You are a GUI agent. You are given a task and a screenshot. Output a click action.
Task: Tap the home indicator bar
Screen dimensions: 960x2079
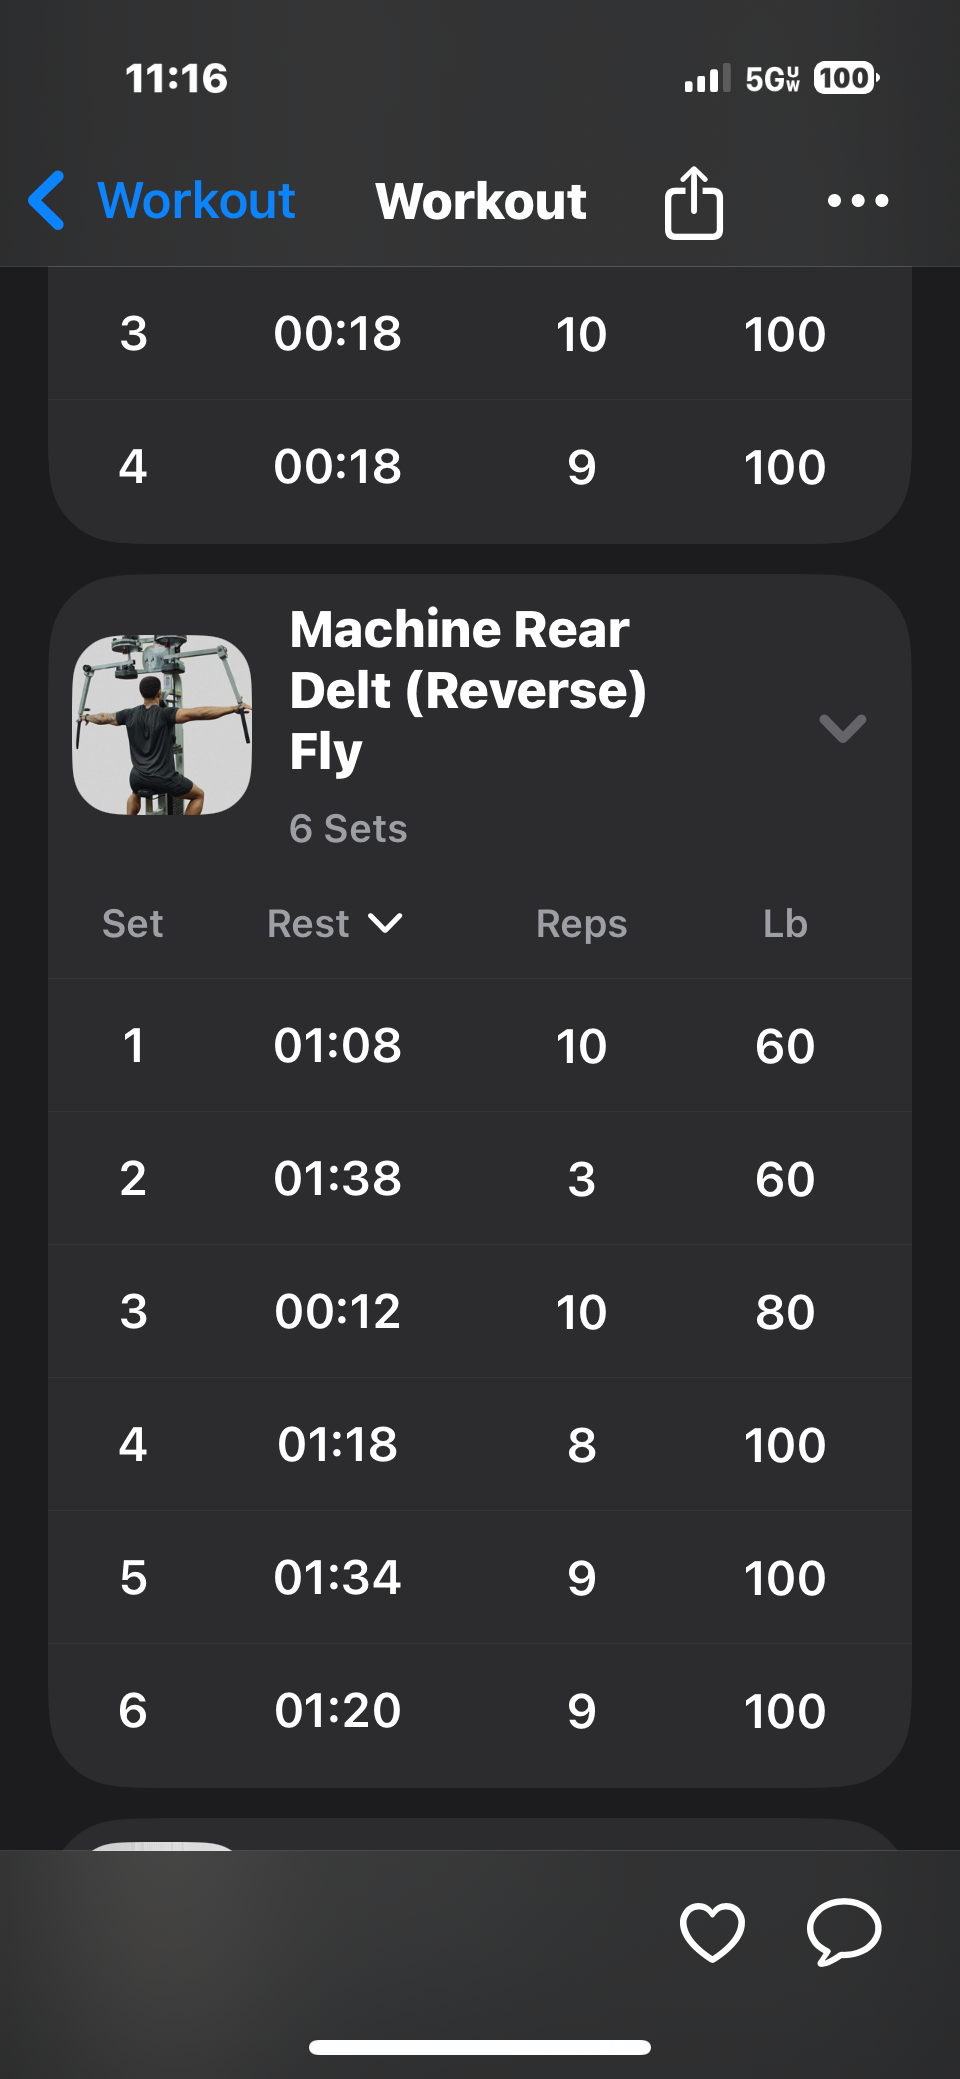pos(480,2047)
